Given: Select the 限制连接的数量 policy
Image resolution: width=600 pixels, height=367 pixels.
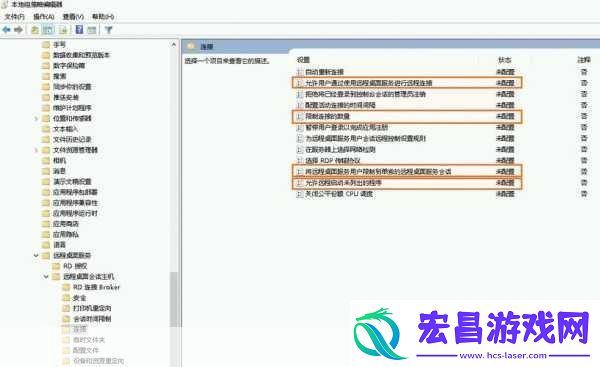Looking at the screenshot, I should tap(327, 116).
